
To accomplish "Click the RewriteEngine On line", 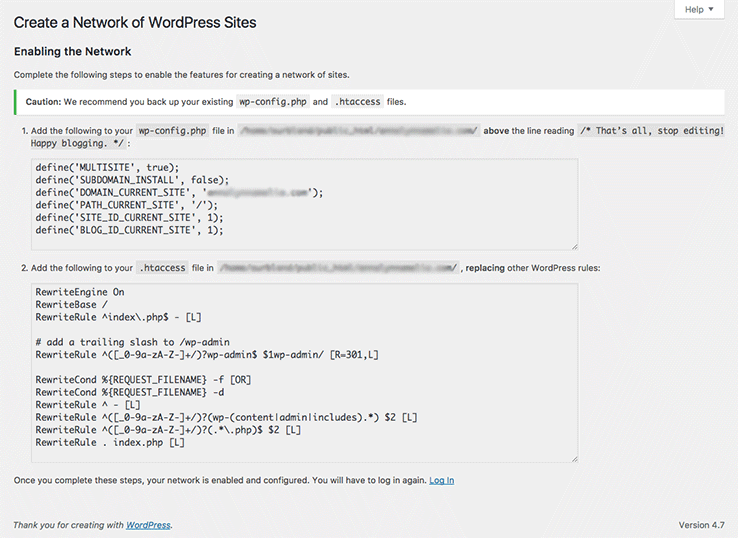I will [x=80, y=292].
